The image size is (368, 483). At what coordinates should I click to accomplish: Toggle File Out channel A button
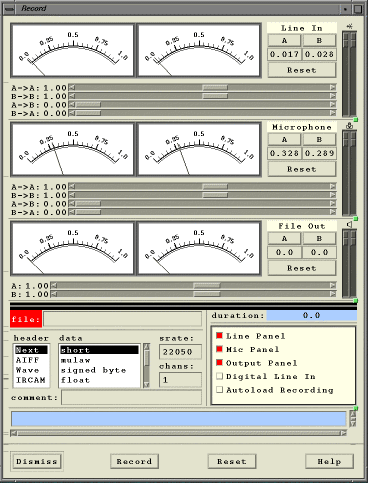click(284, 238)
